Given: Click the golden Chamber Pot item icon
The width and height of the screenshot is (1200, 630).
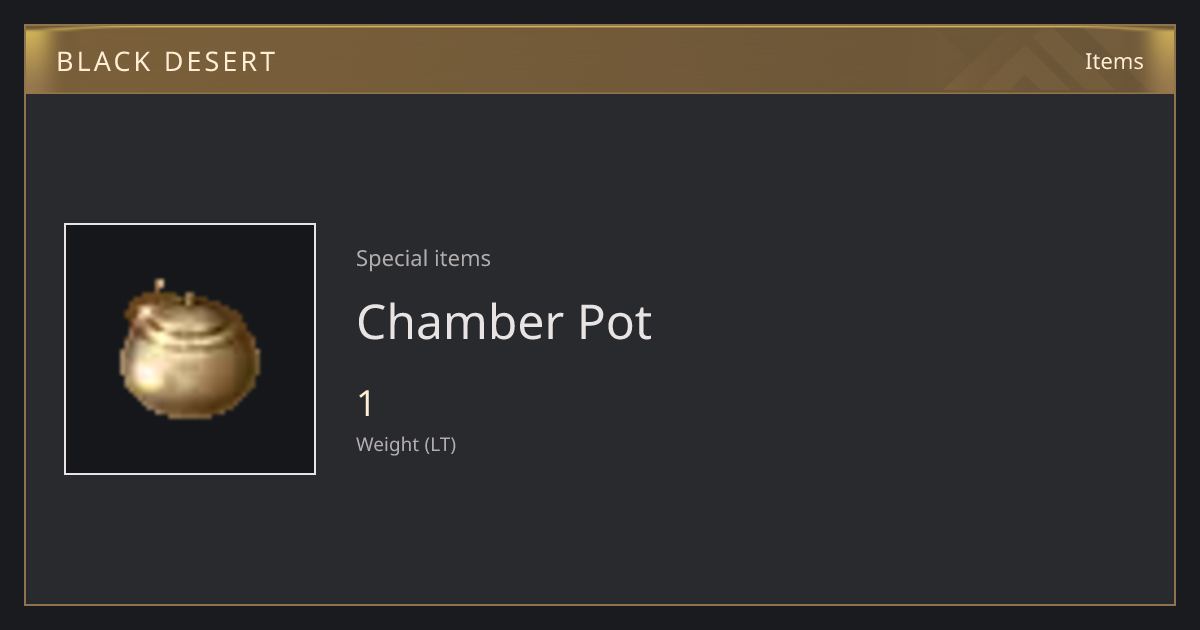Looking at the screenshot, I should click(188, 350).
